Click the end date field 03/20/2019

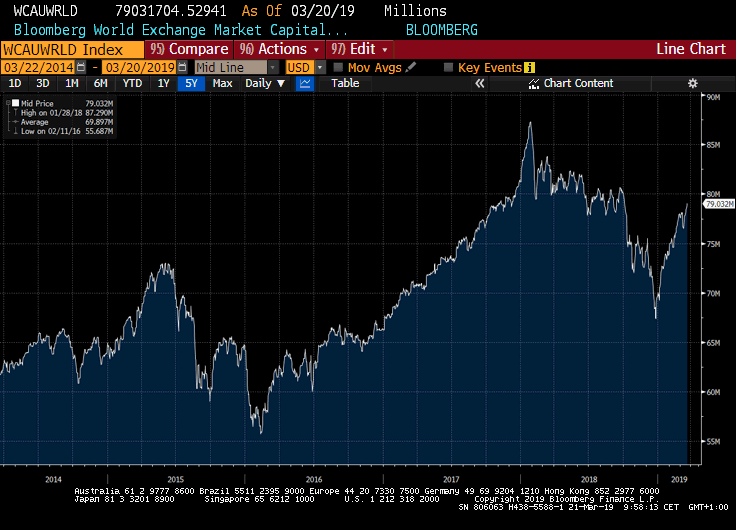(140, 68)
